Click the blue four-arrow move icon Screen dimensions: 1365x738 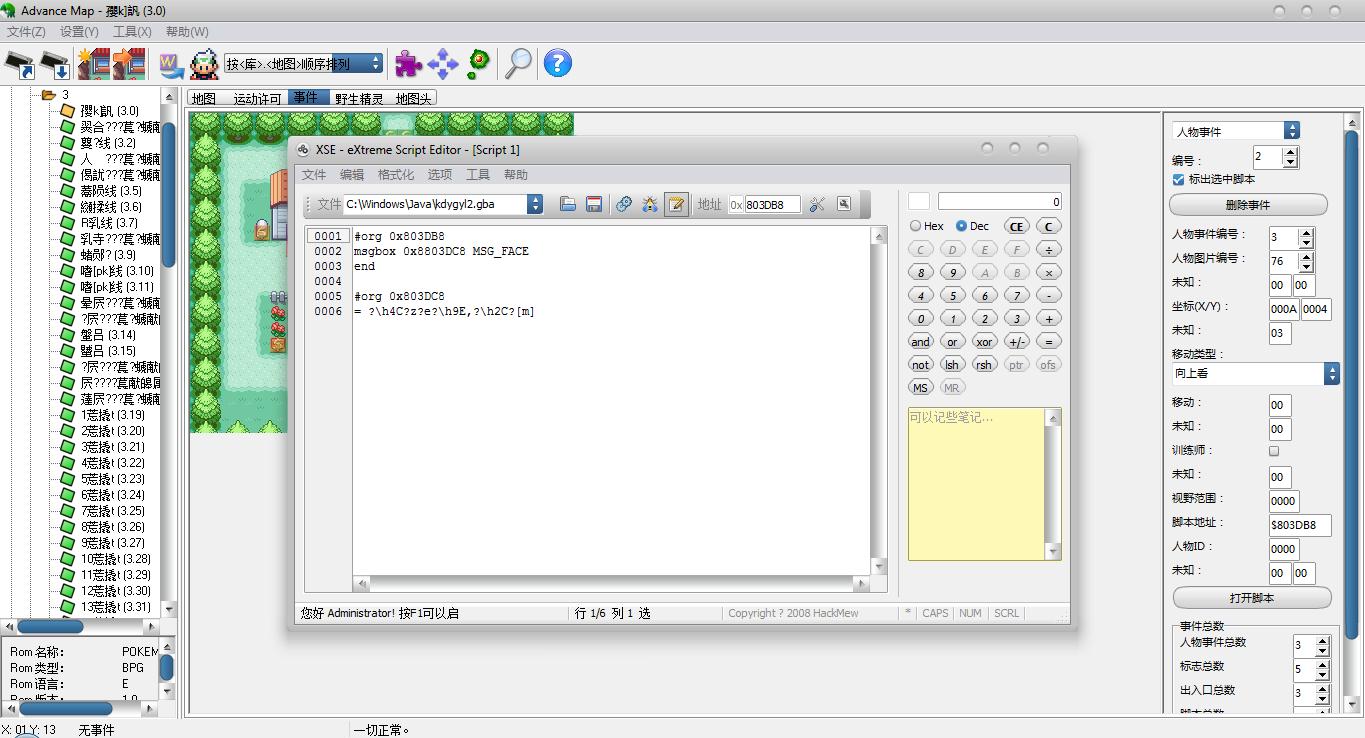[x=442, y=64]
